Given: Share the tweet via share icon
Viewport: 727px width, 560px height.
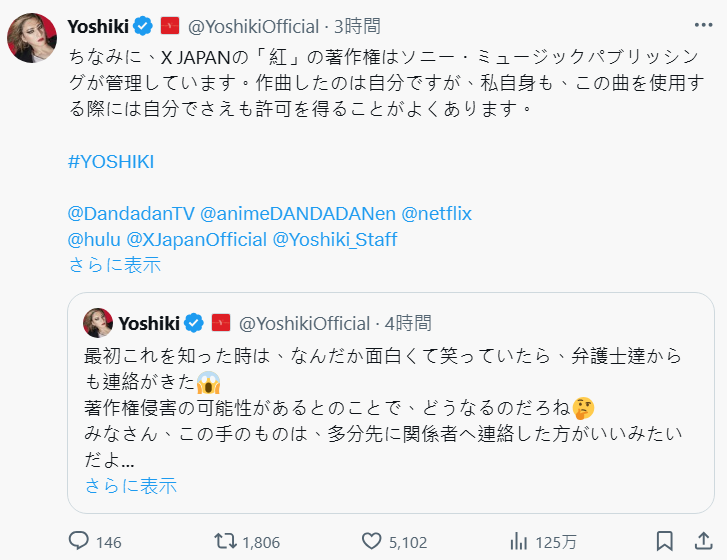Looking at the screenshot, I should (702, 541).
